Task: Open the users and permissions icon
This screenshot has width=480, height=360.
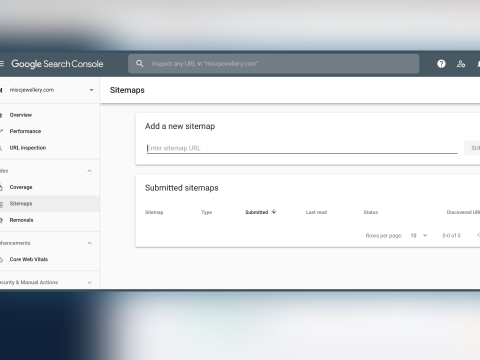Action: [461, 64]
